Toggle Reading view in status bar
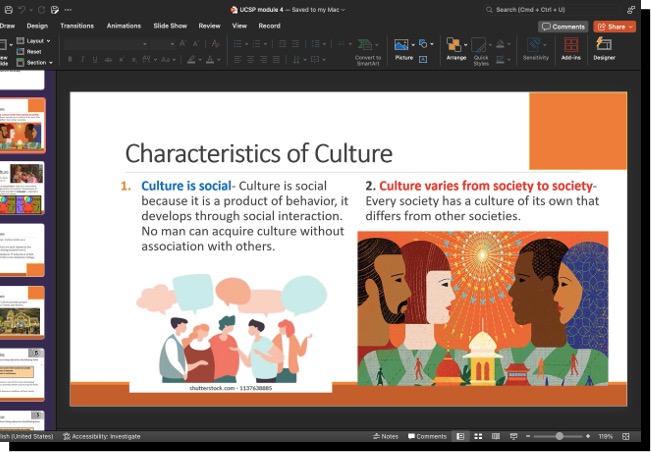Screen dimensions: 651x452 click(495, 437)
